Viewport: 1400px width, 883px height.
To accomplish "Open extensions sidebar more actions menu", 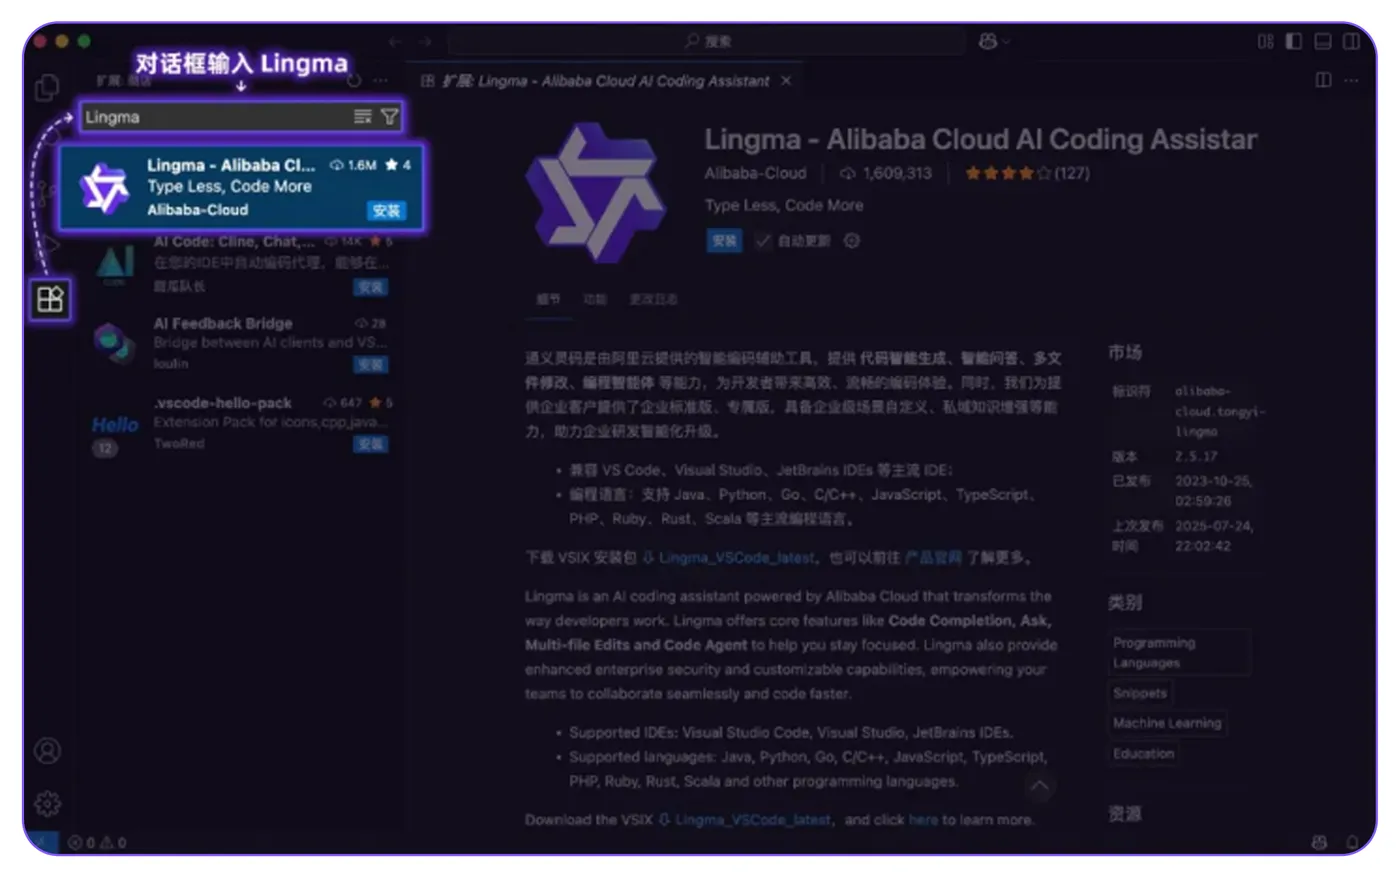I will pyautogui.click(x=380, y=80).
